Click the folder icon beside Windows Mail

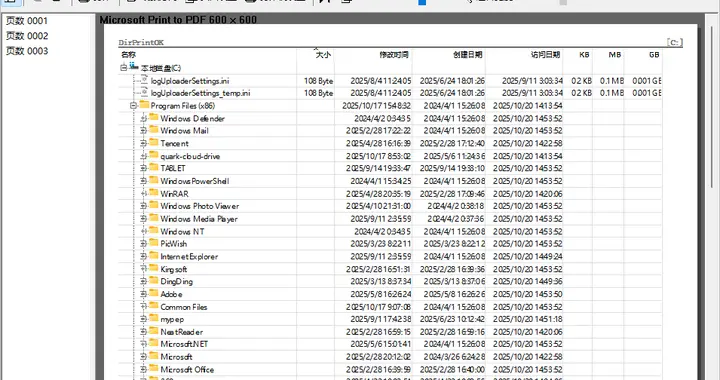(x=154, y=130)
